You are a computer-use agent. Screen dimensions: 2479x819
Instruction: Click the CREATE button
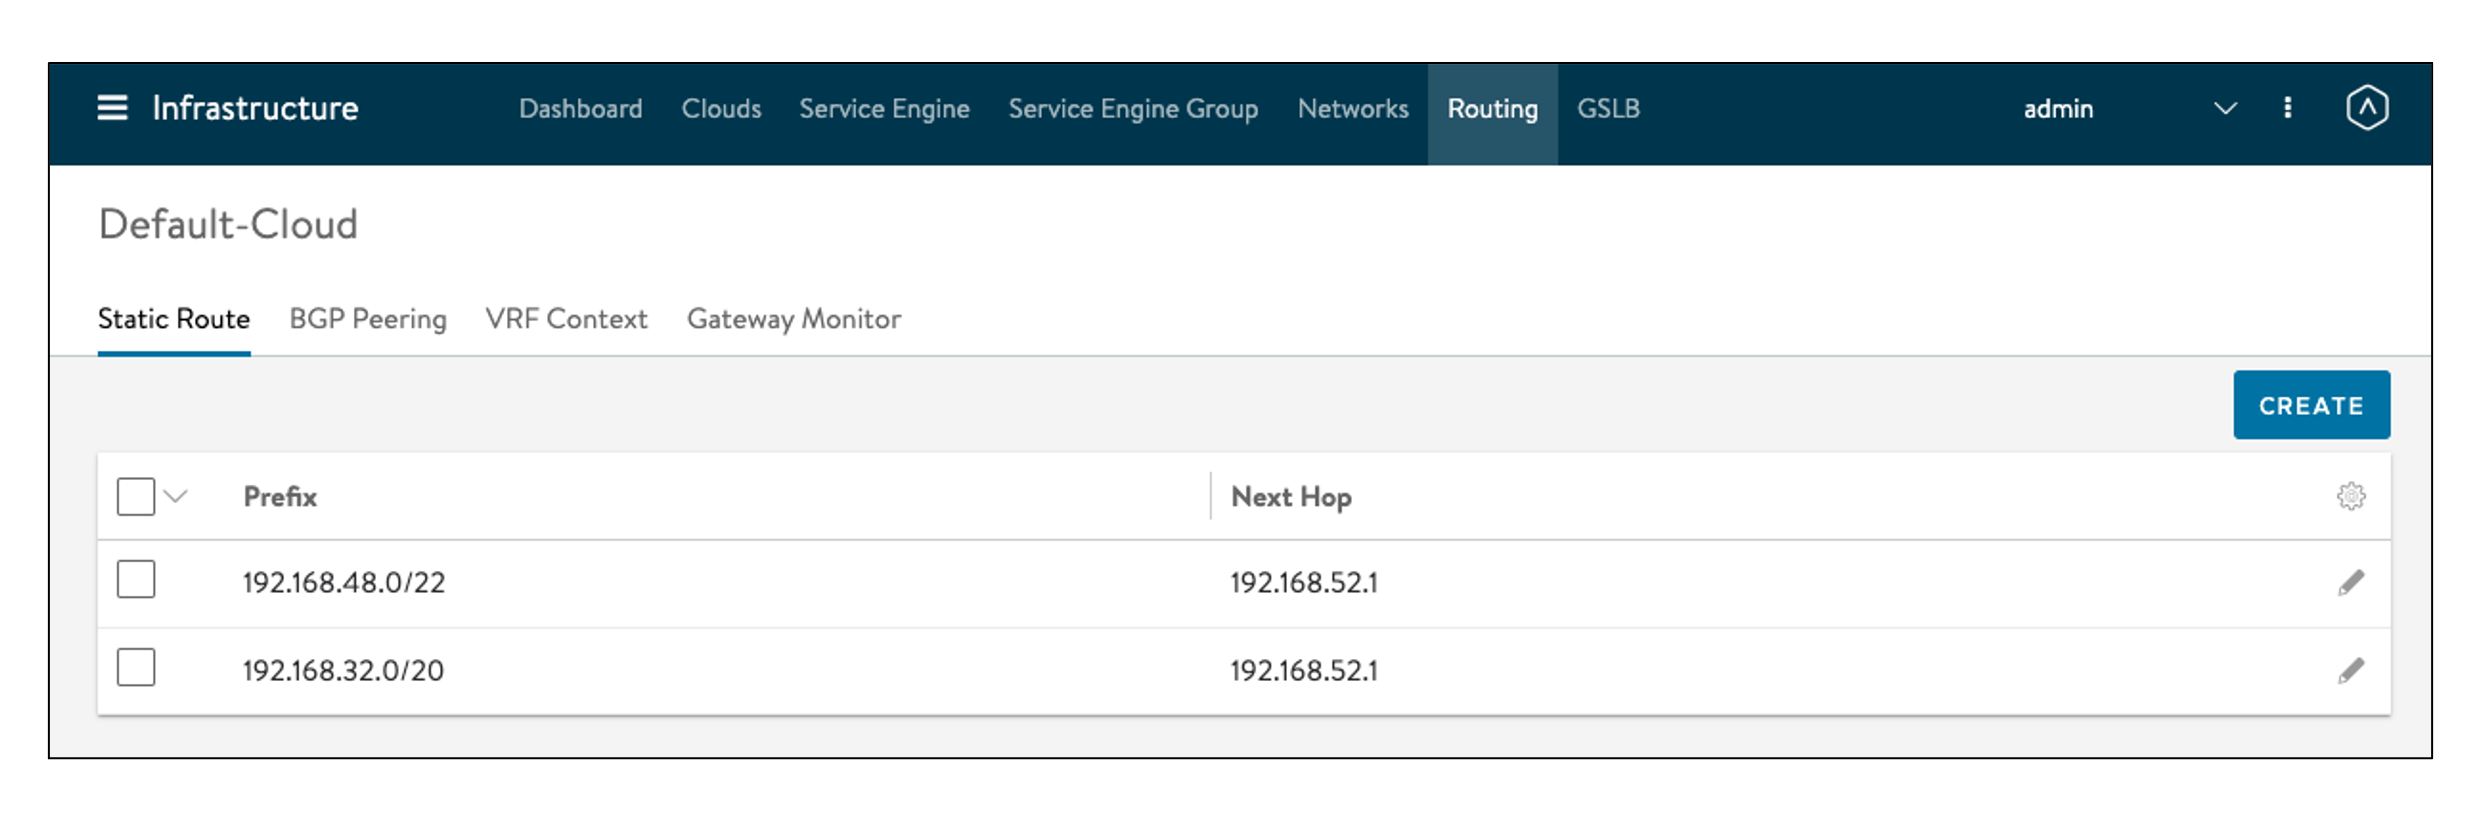tap(2310, 405)
